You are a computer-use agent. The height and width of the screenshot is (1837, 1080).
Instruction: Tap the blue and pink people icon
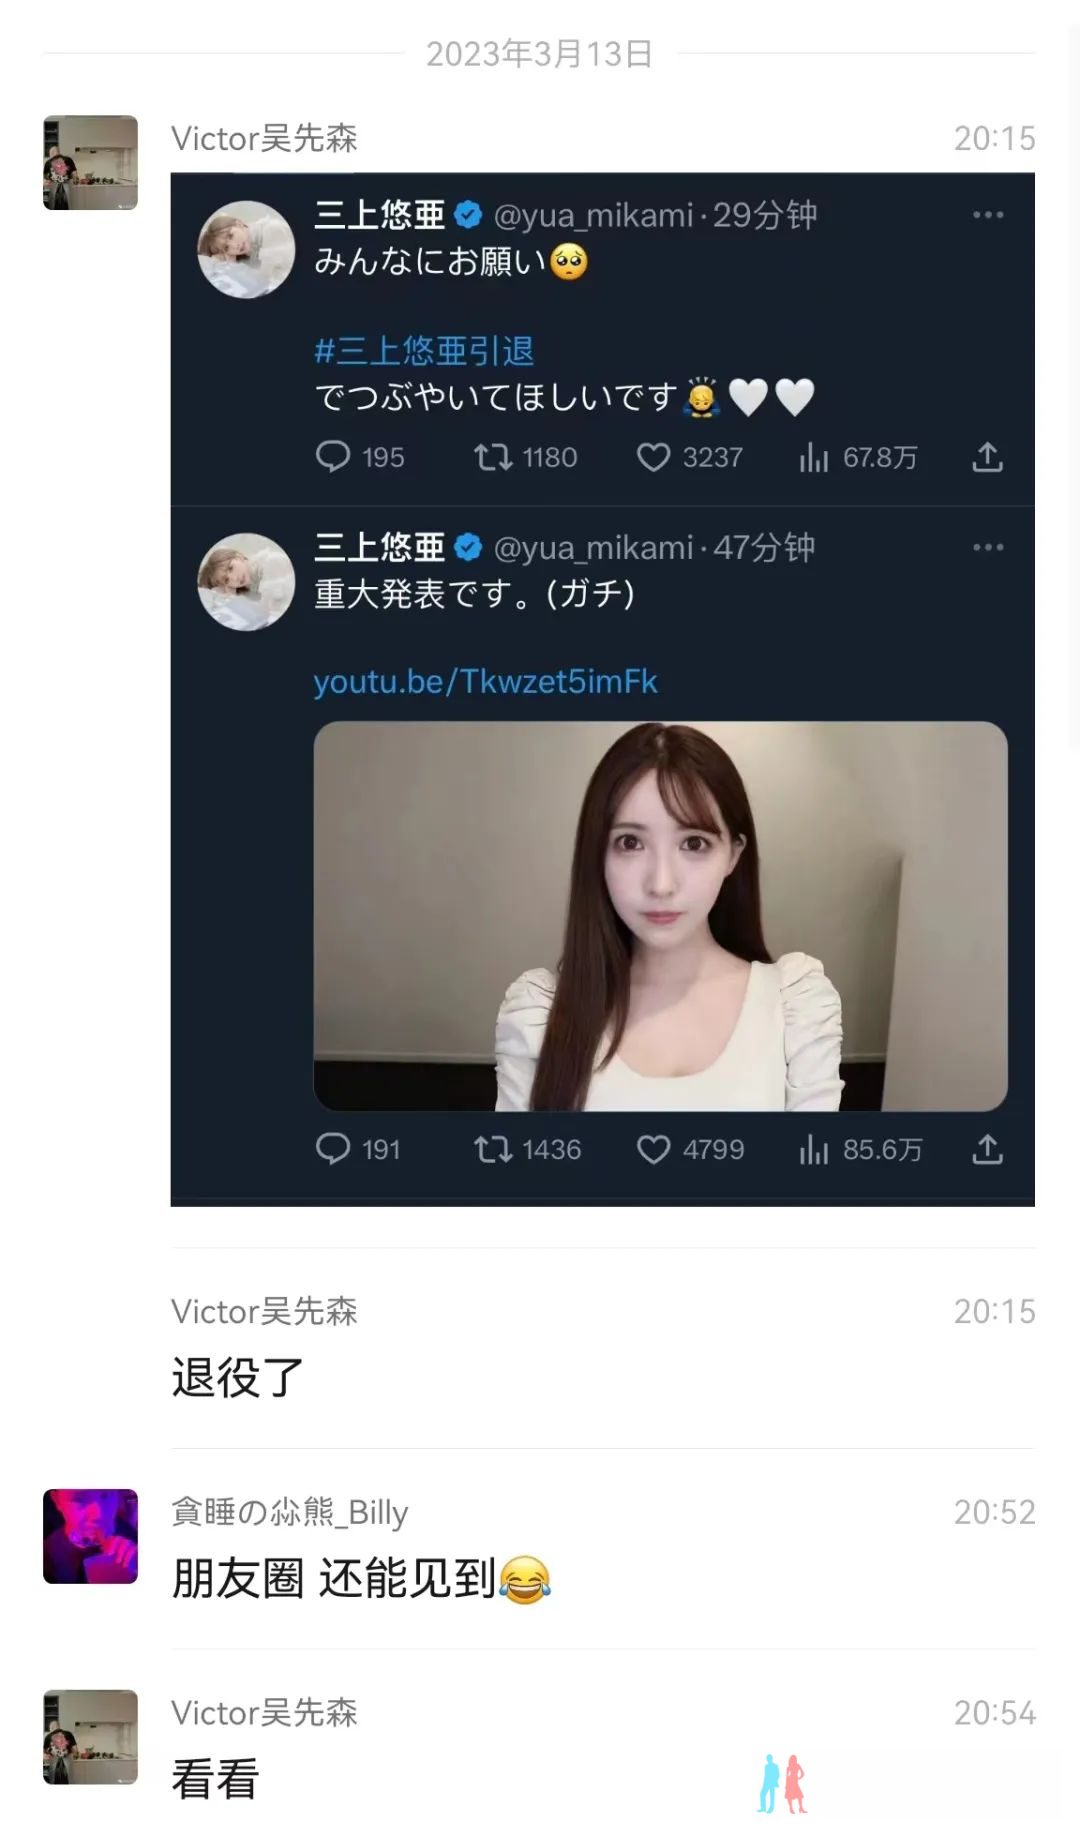(782, 1784)
